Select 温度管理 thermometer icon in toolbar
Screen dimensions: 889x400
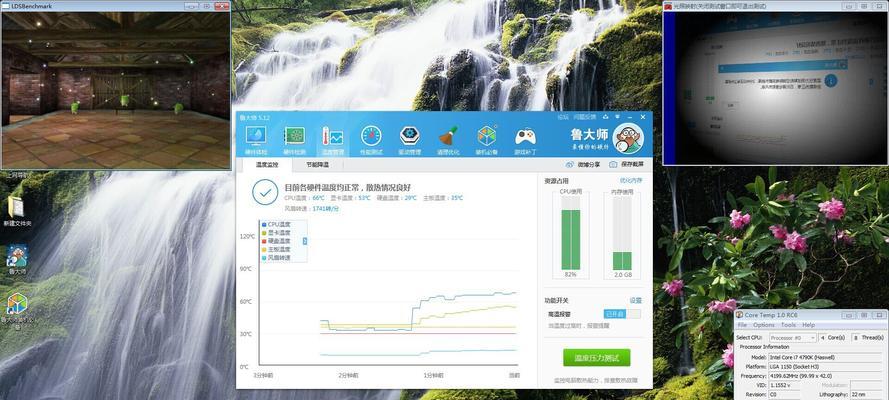coord(333,137)
